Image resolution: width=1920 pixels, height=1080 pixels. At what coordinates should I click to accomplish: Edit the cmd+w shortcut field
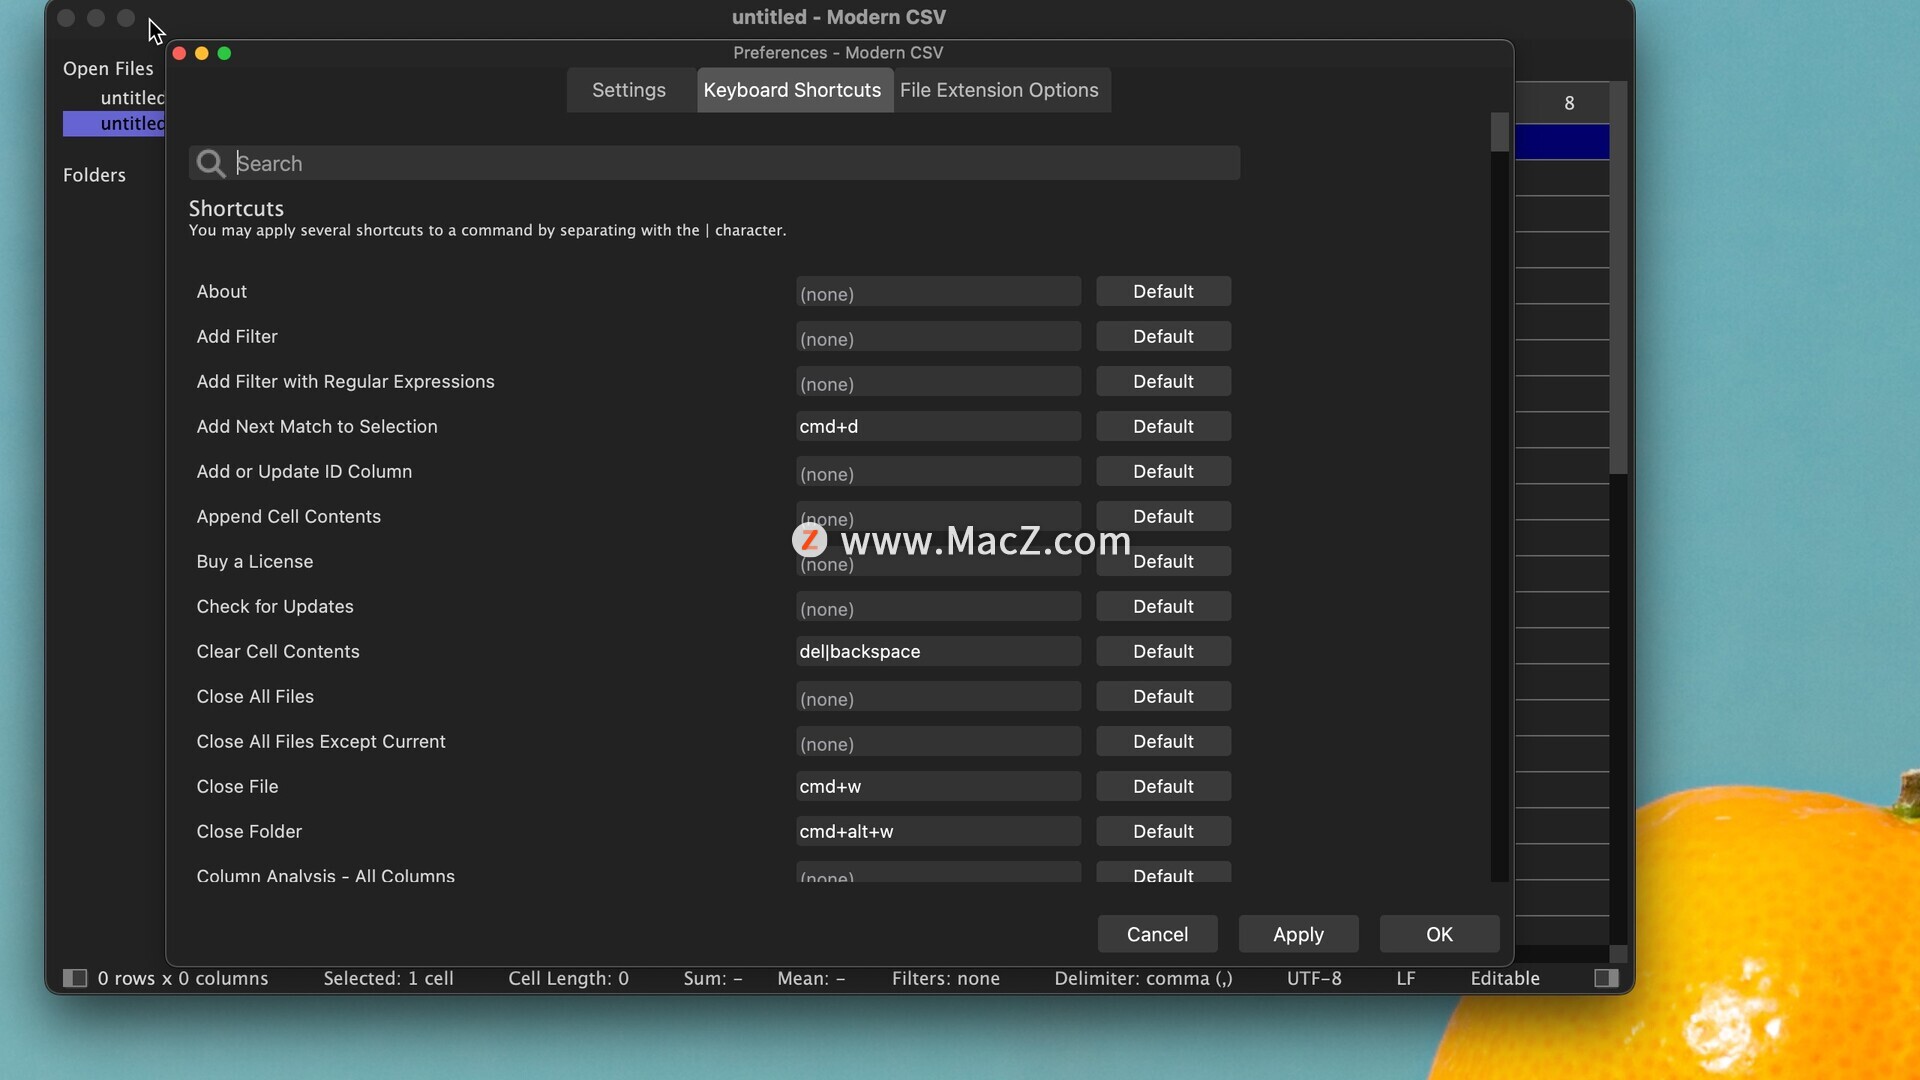938,787
